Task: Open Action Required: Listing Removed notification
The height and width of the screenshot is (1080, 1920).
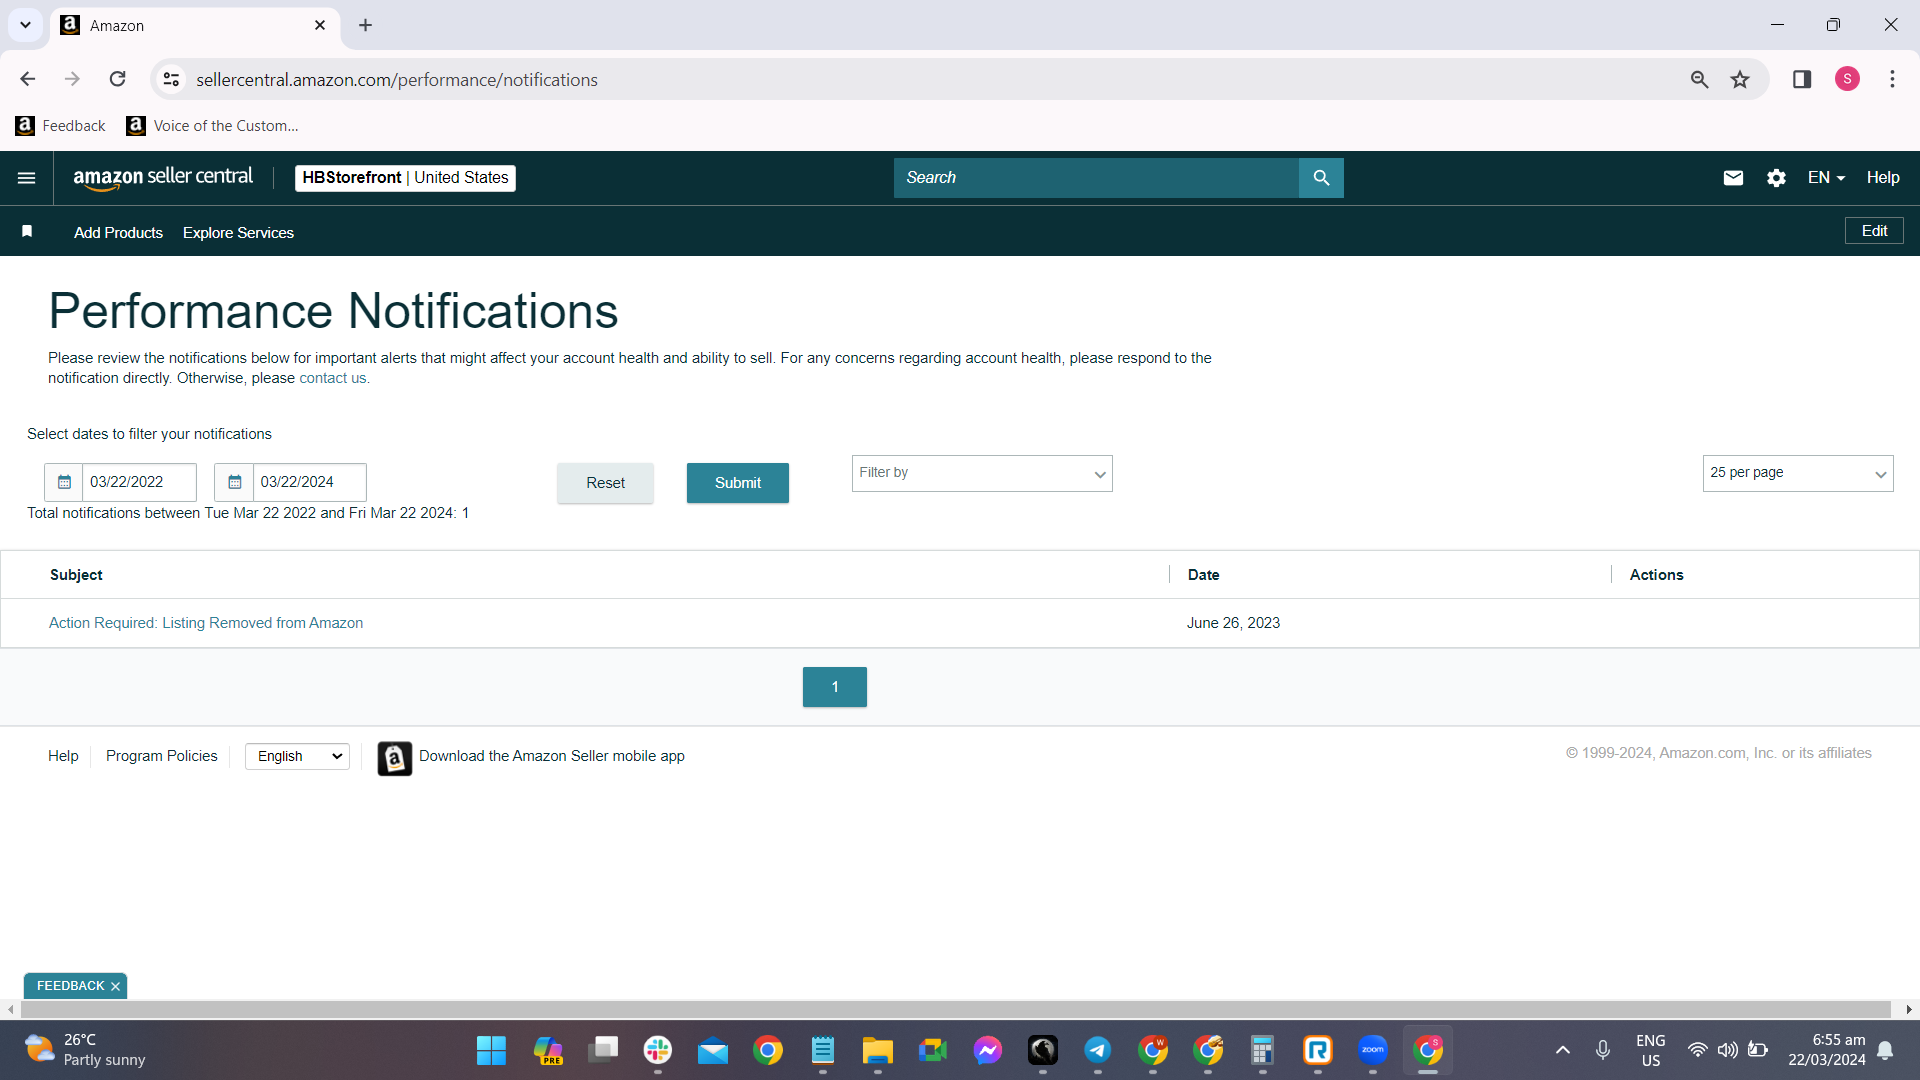Action: (x=206, y=623)
